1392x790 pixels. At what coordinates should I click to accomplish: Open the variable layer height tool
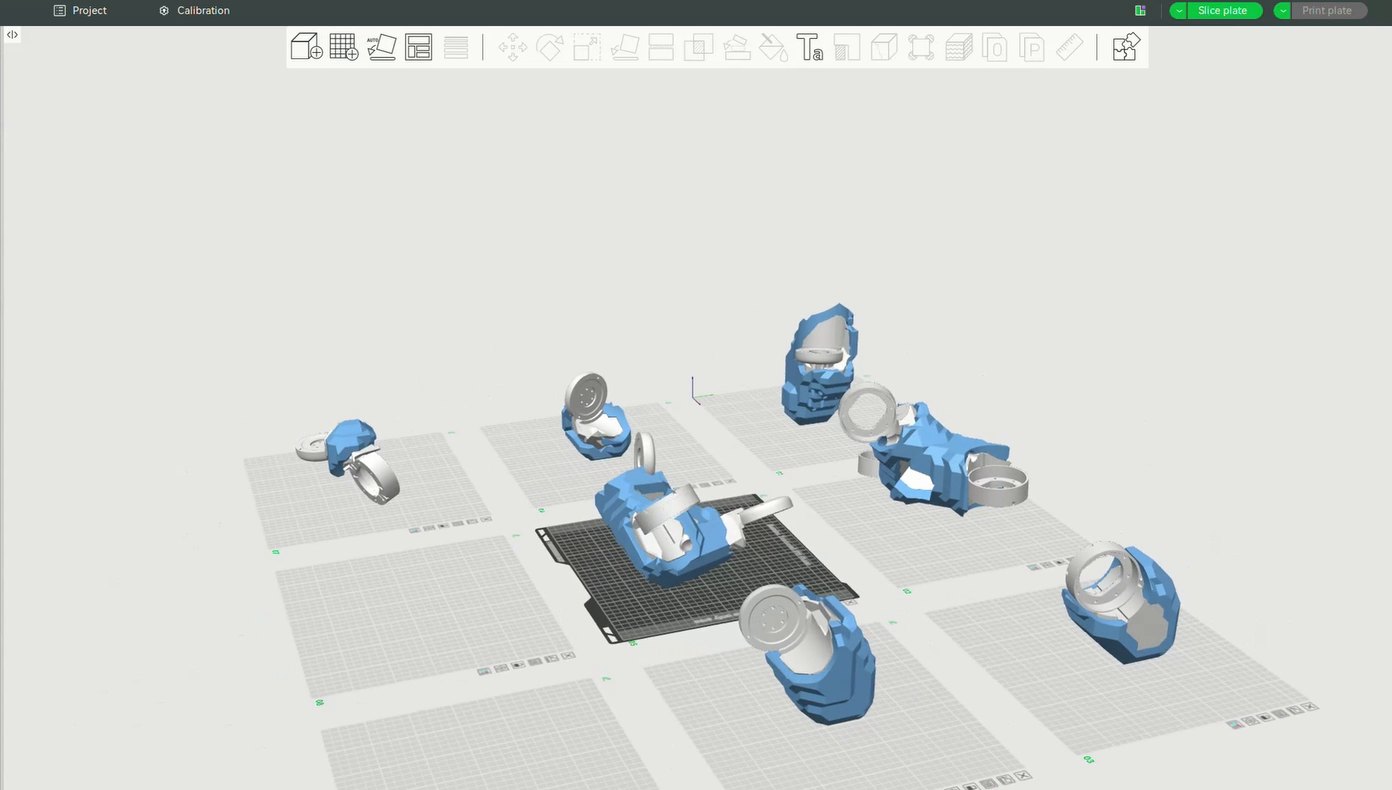click(x=455, y=47)
